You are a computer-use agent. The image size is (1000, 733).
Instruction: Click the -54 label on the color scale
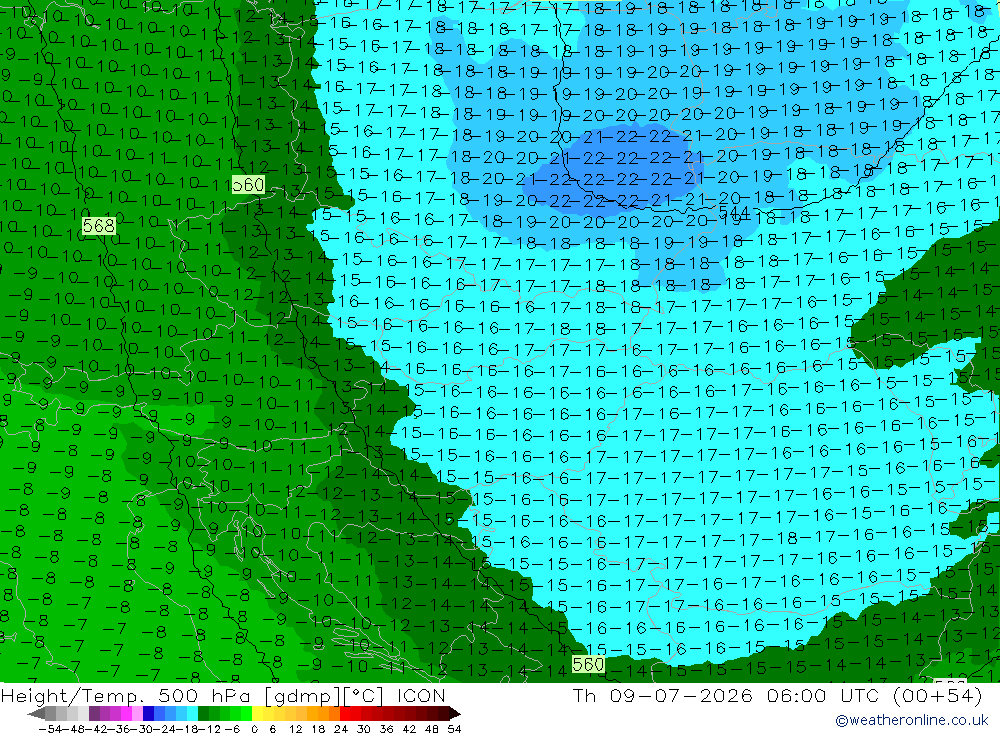[x=50, y=729]
